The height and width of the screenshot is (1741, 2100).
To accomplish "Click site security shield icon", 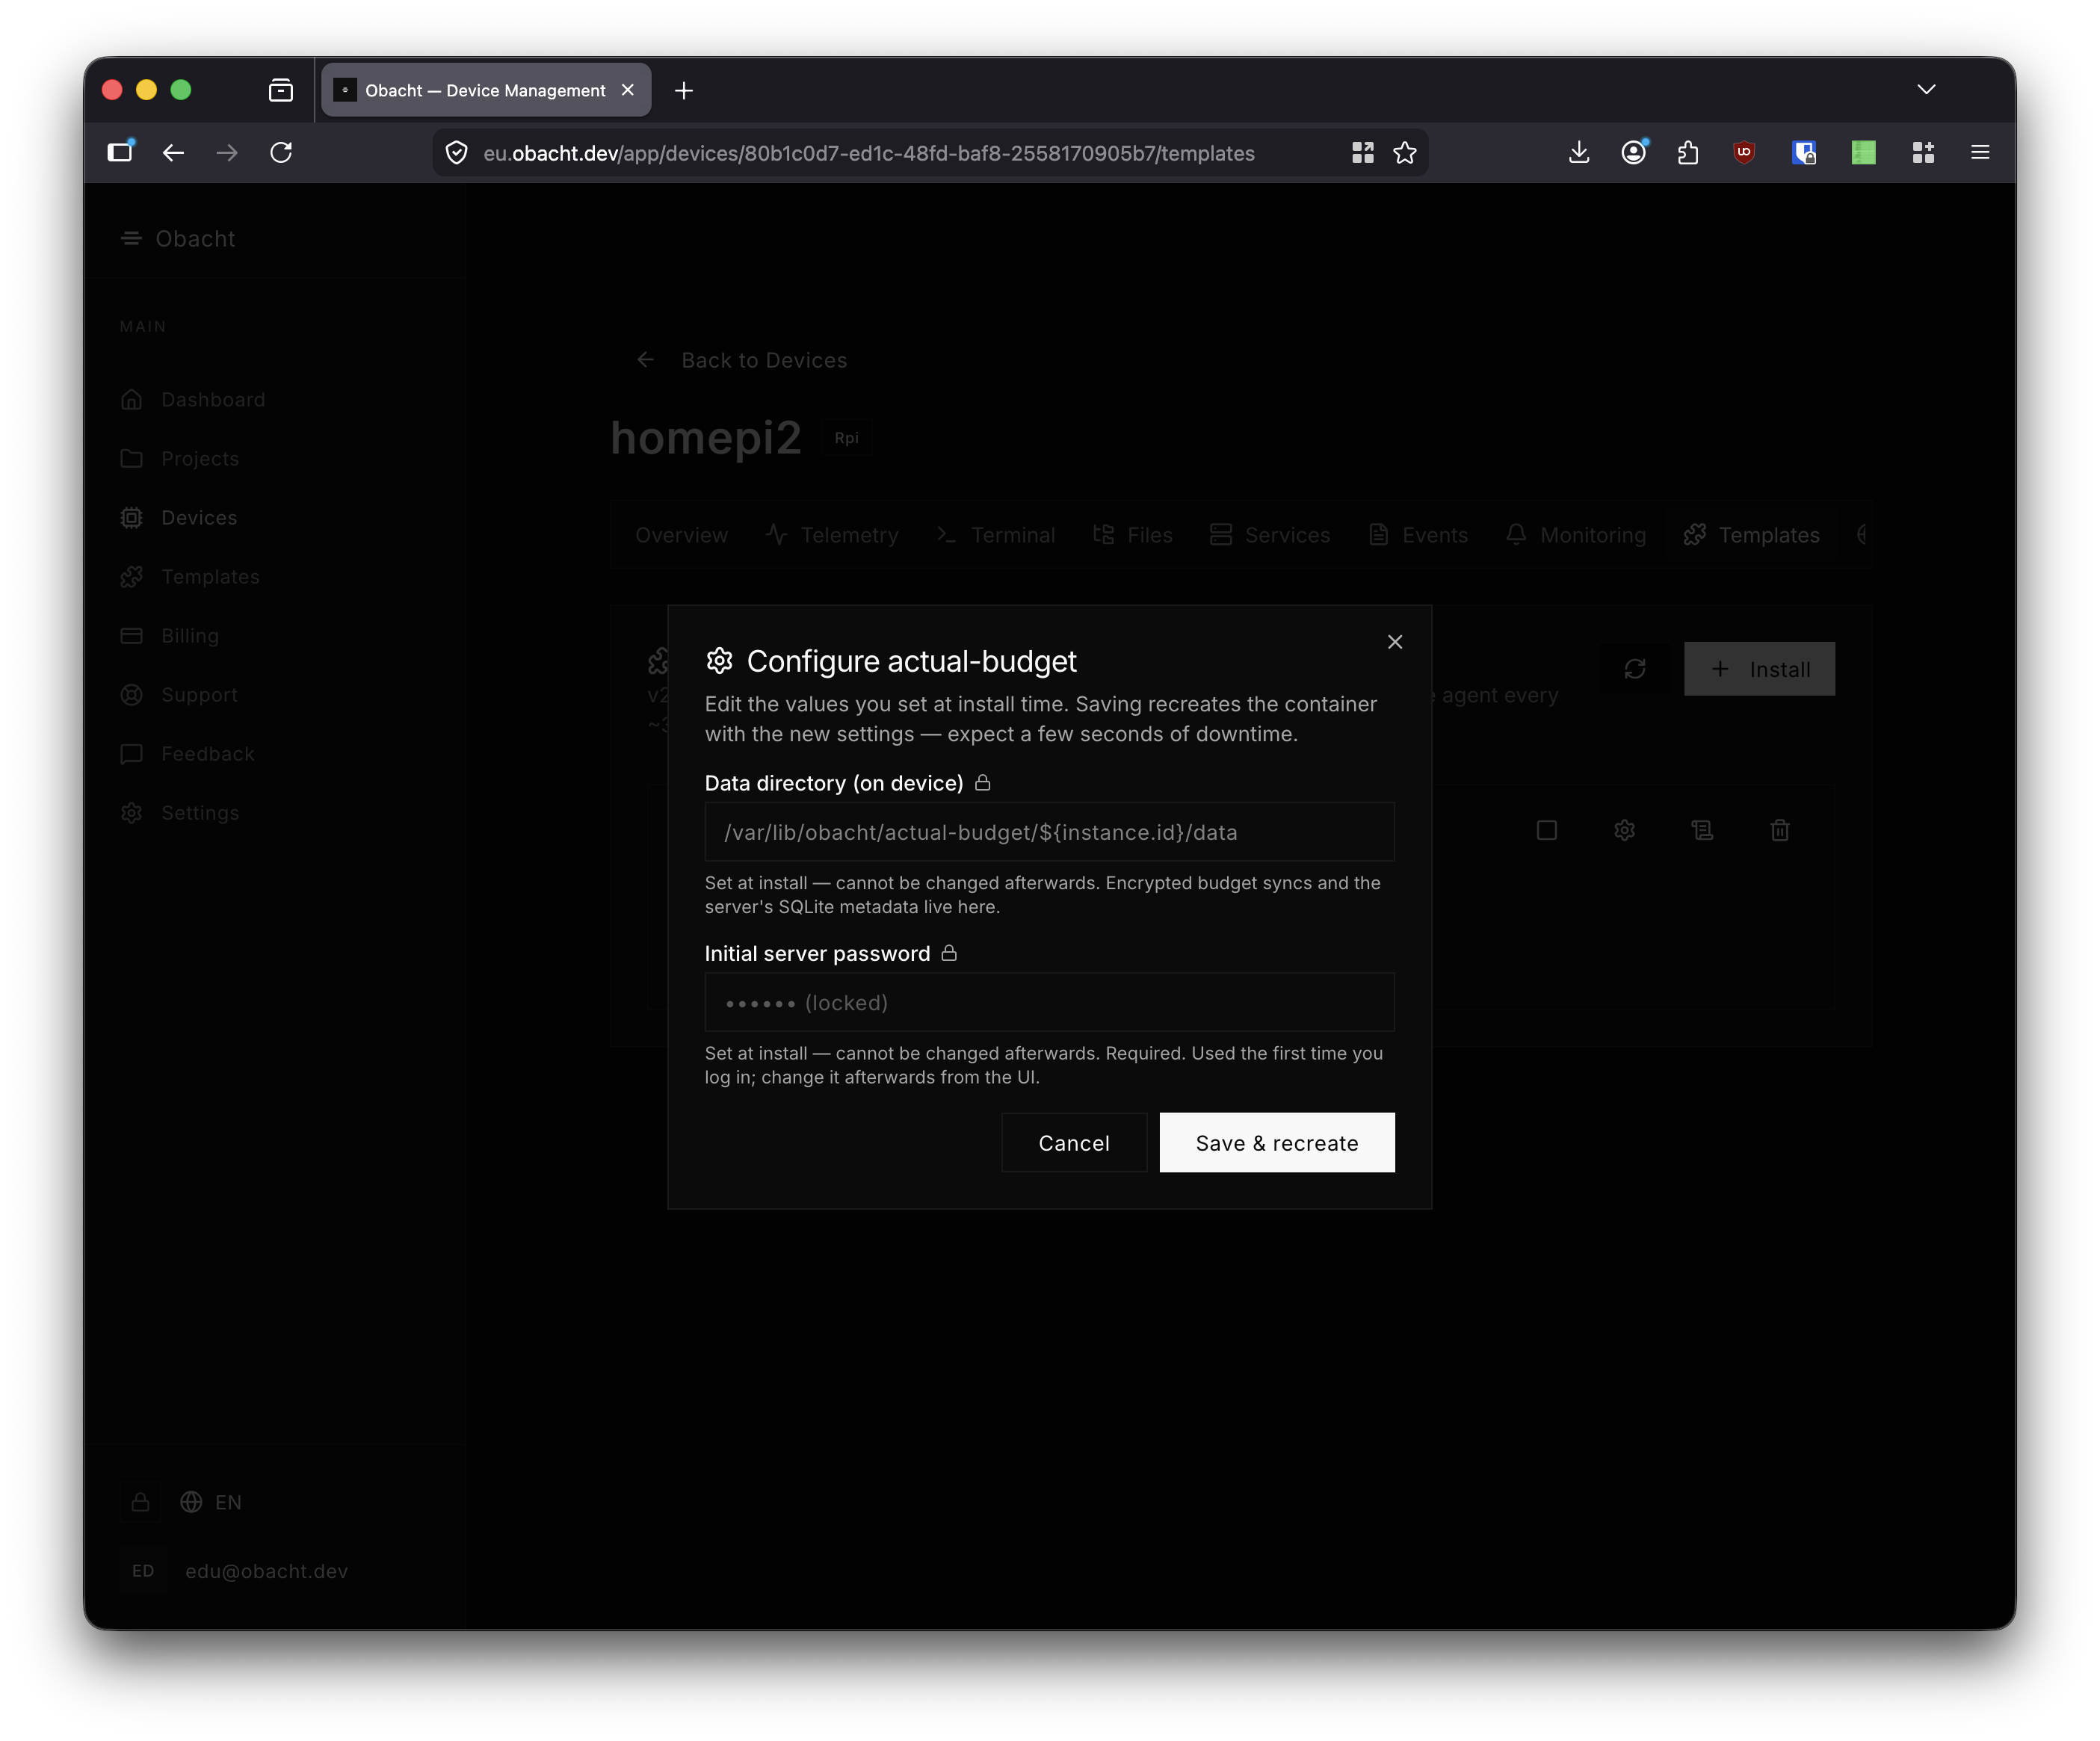I will click(456, 152).
